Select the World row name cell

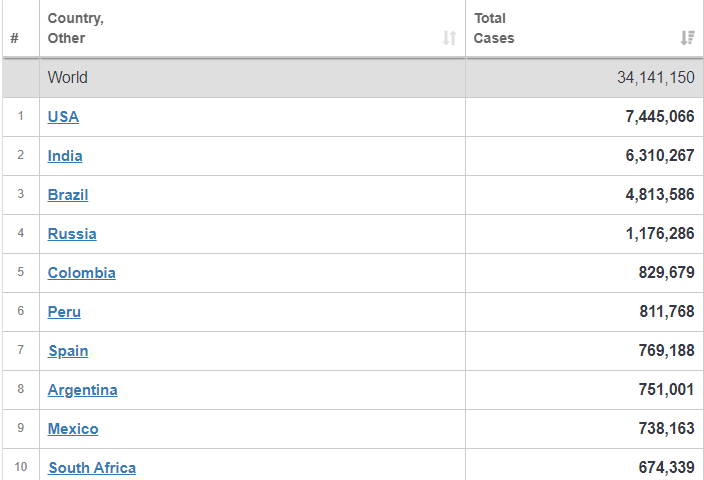pyautogui.click(x=68, y=78)
